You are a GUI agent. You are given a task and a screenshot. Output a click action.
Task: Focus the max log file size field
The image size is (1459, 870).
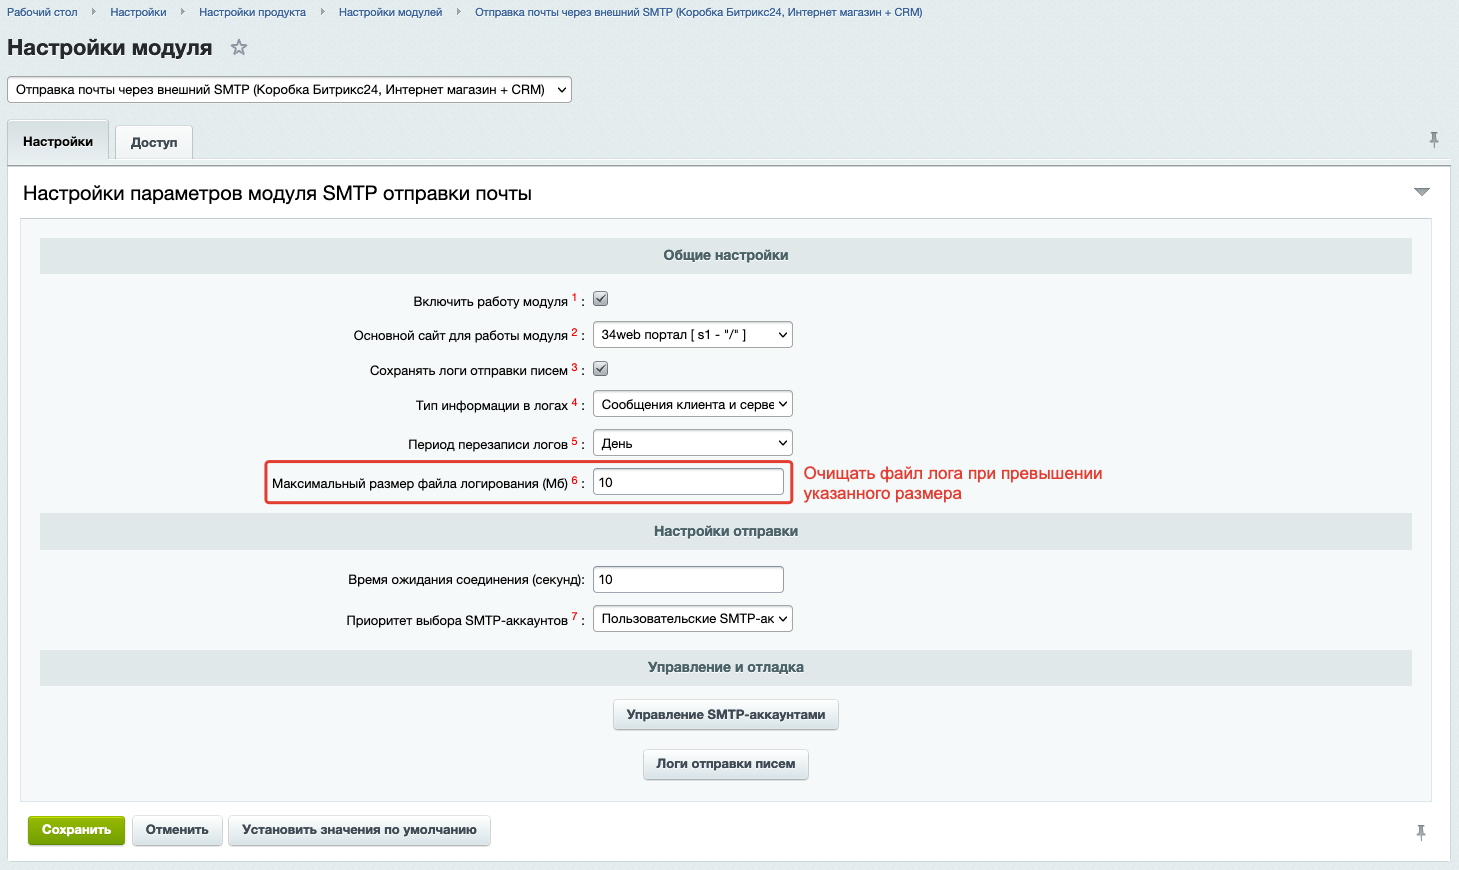[x=688, y=482]
